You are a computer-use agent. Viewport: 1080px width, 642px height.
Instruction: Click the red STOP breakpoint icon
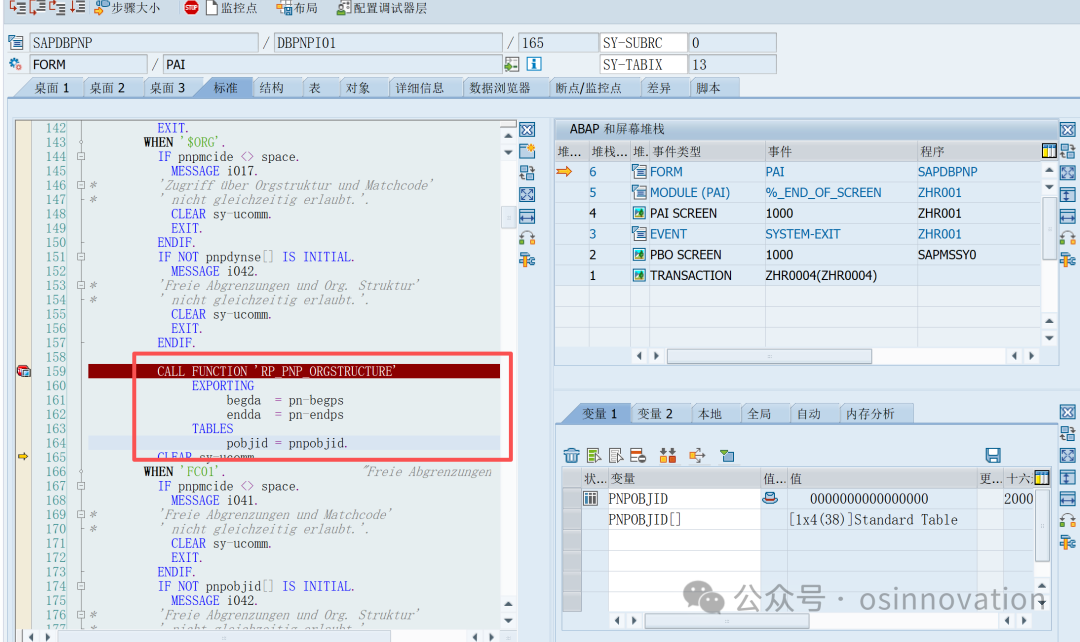(x=191, y=8)
